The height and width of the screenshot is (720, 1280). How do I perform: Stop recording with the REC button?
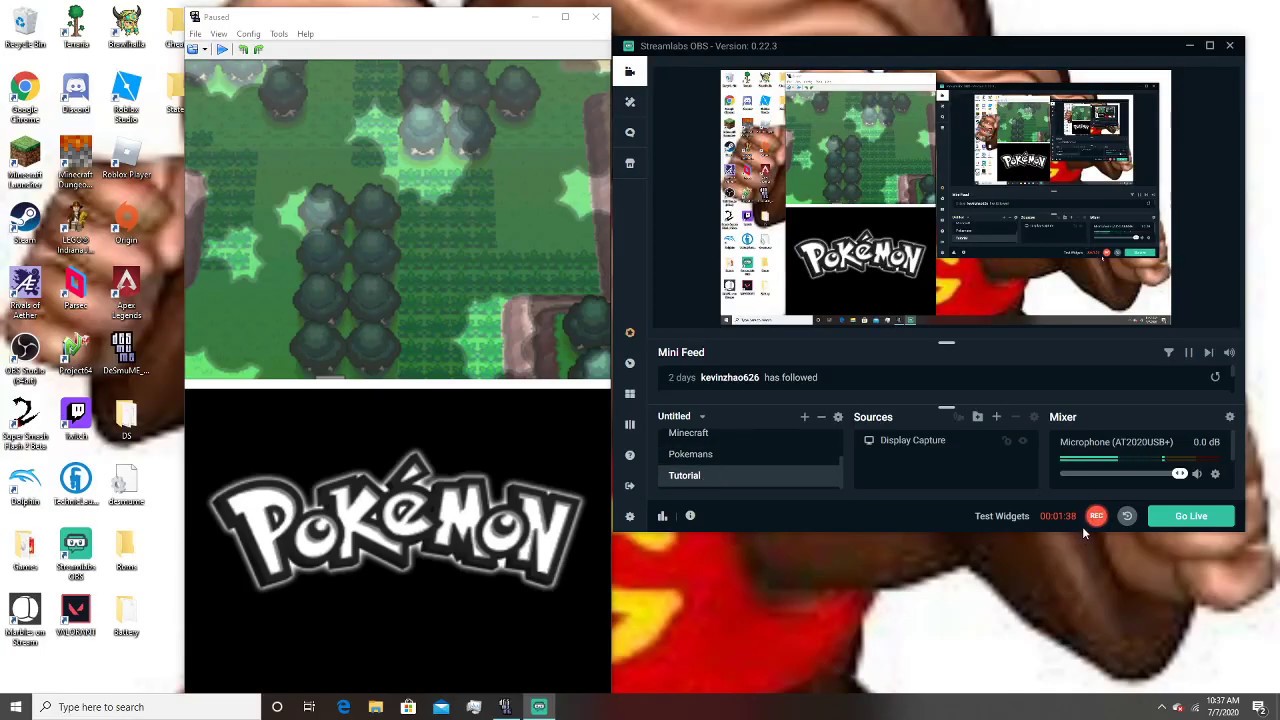point(1096,516)
